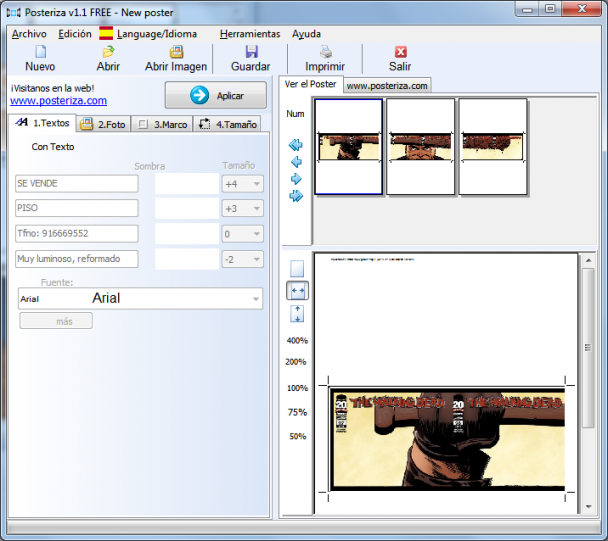
Task: Jump to first page with double-left arrow
Action: 296,145
